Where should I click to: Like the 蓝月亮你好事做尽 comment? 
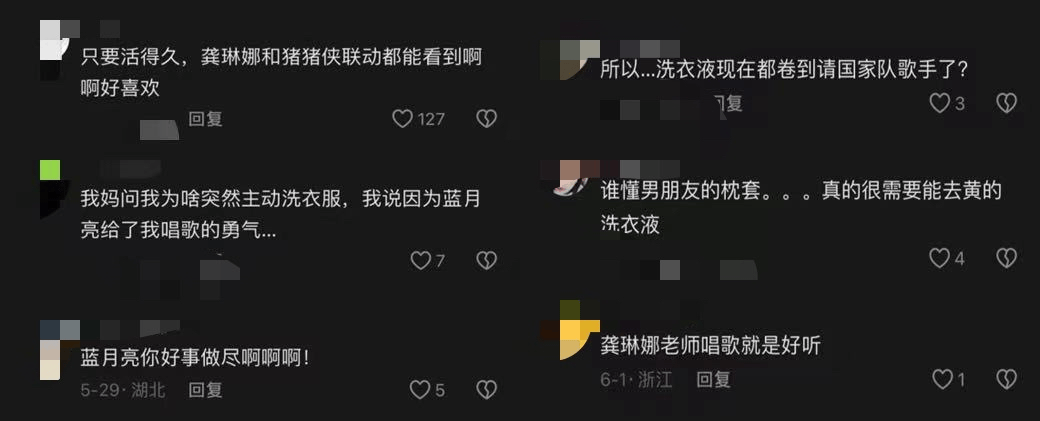pyautogui.click(x=419, y=390)
